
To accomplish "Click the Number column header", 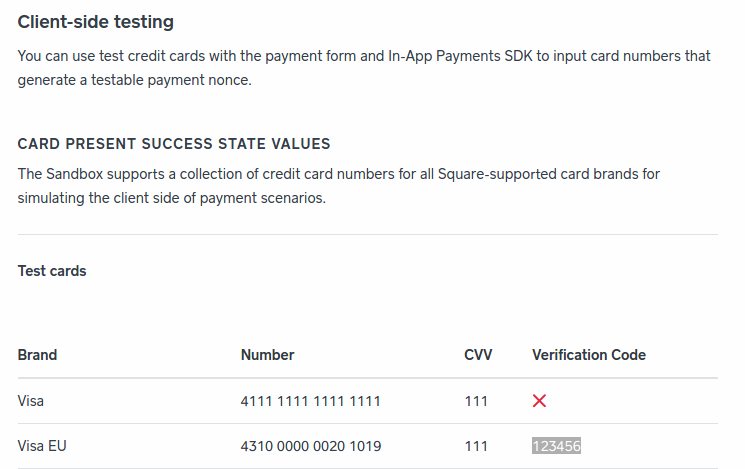I will coord(267,355).
